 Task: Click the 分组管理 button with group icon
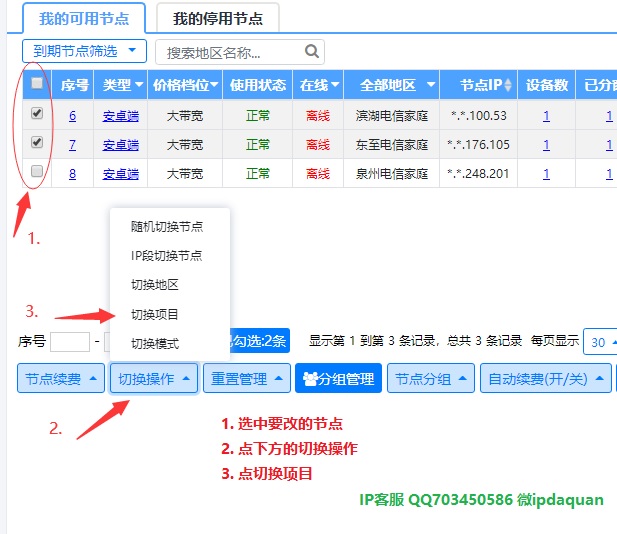(x=338, y=379)
